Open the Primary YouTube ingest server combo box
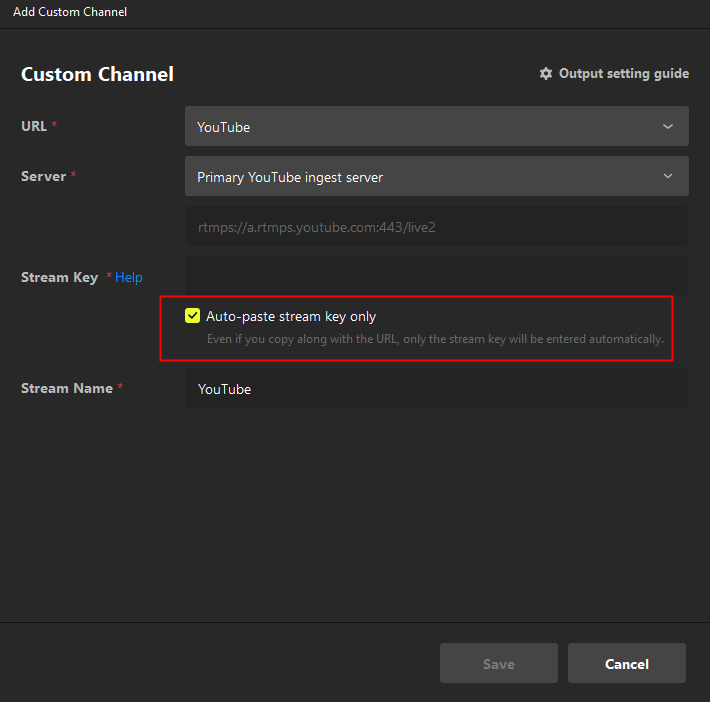The height and width of the screenshot is (702, 710). [420, 177]
